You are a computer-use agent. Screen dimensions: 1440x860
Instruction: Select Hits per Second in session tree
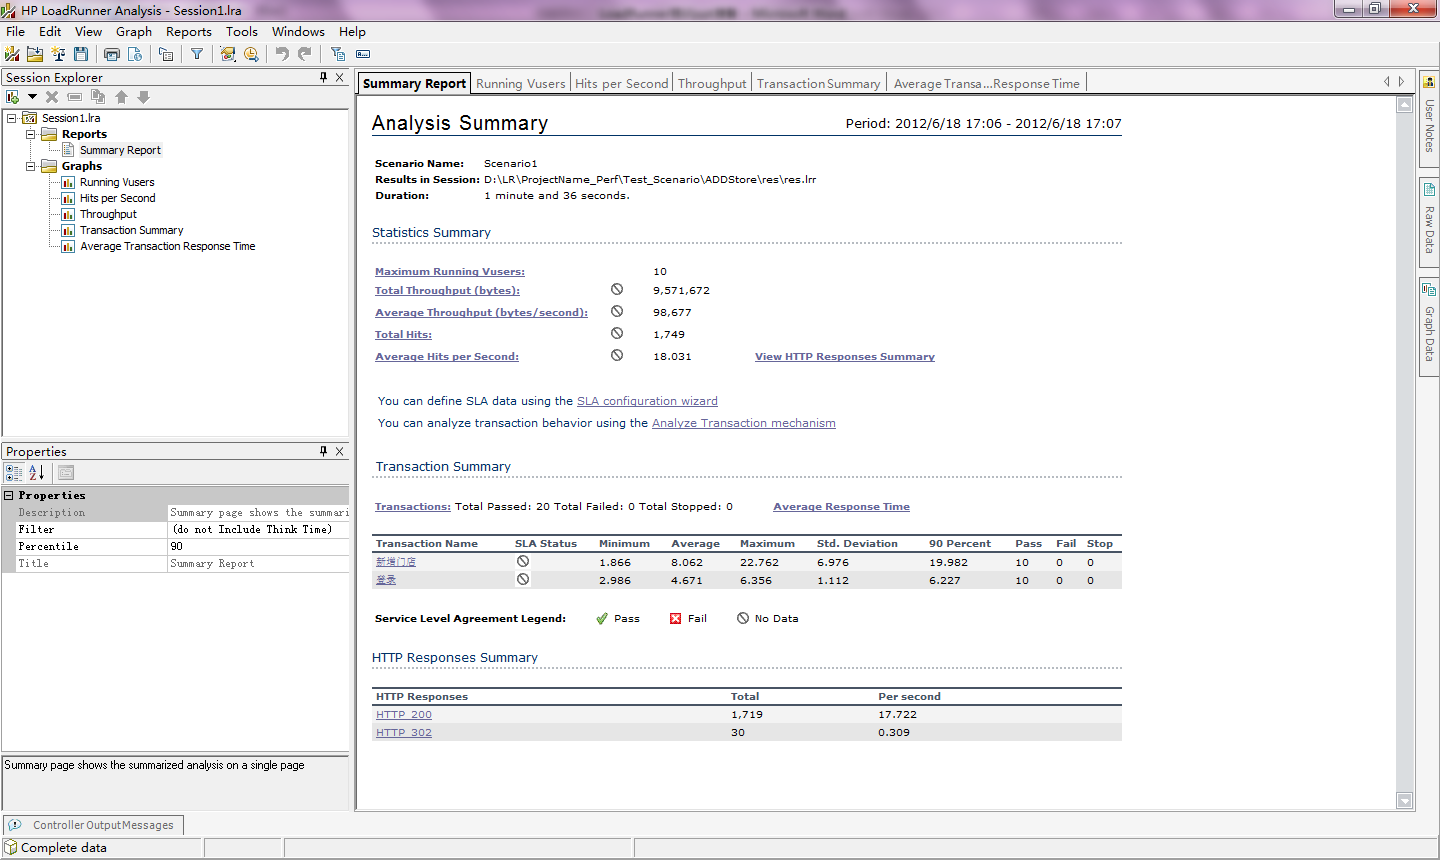(117, 198)
